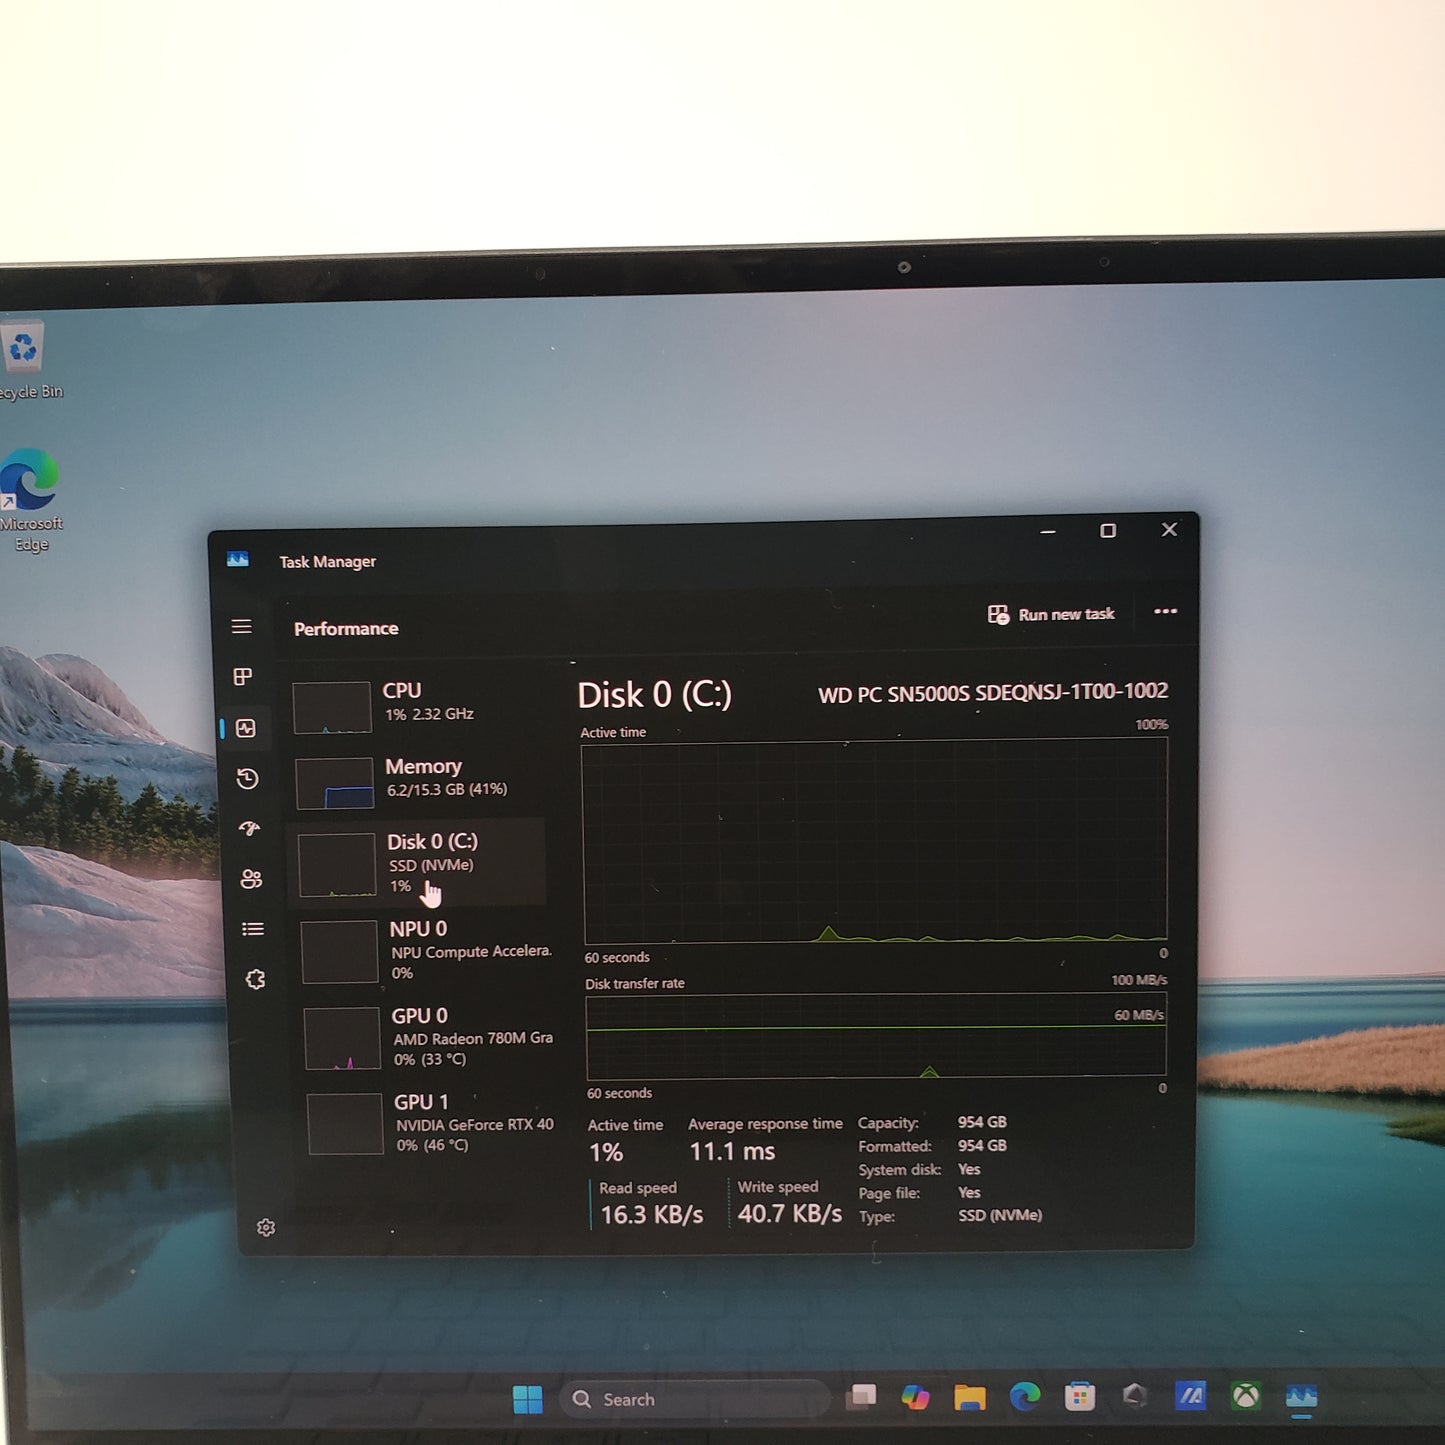
Task: Click the 11.1 ms average response time value
Action: (732, 1152)
